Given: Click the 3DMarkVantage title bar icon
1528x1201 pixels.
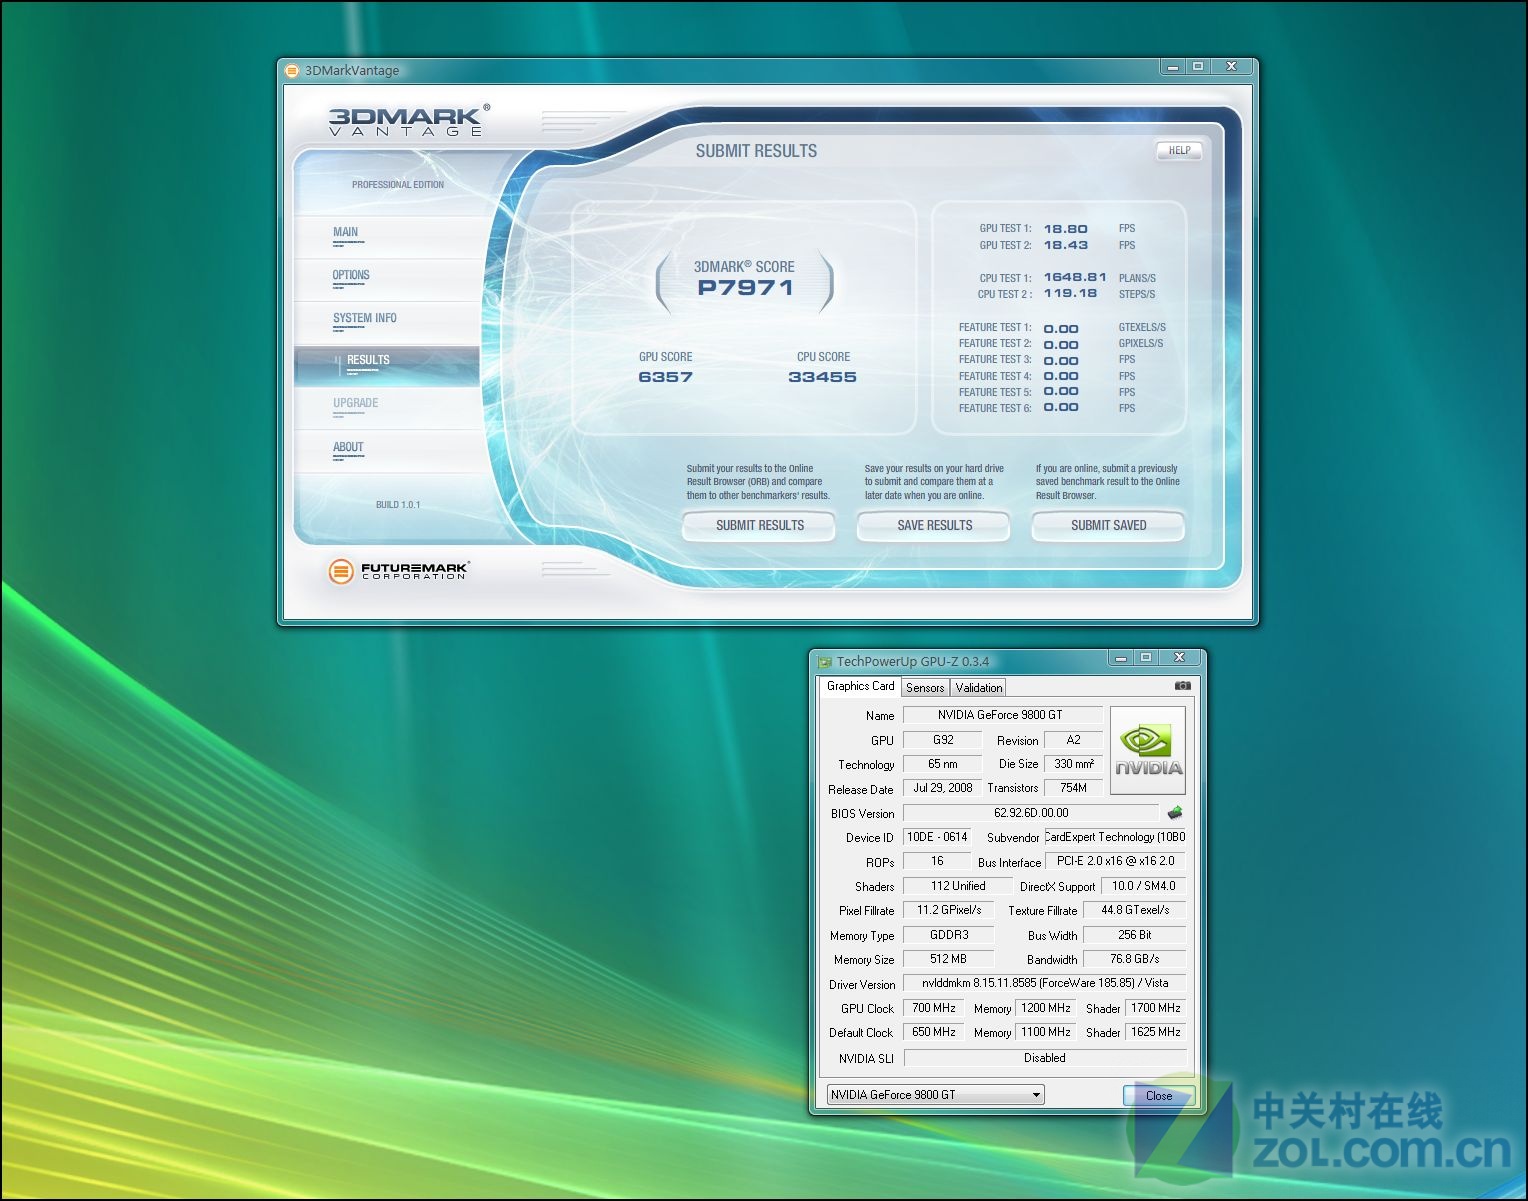Looking at the screenshot, I should pyautogui.click(x=292, y=70).
